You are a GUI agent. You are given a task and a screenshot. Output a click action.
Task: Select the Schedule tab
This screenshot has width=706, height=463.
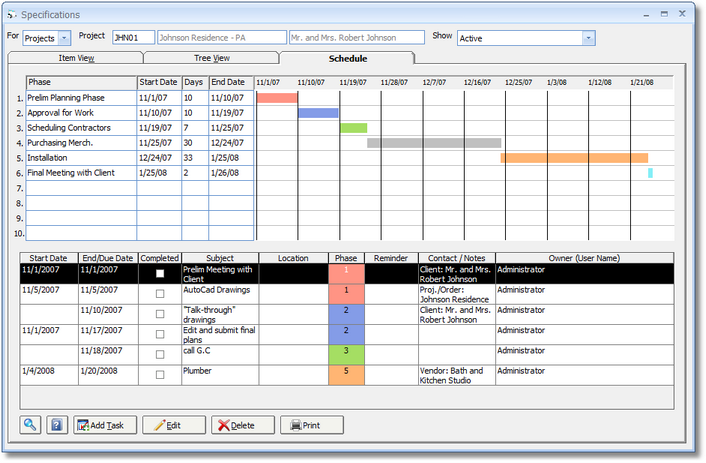pyautogui.click(x=347, y=58)
